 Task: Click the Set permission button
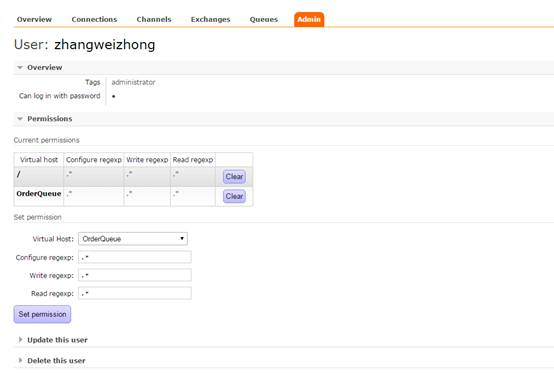coord(42,314)
